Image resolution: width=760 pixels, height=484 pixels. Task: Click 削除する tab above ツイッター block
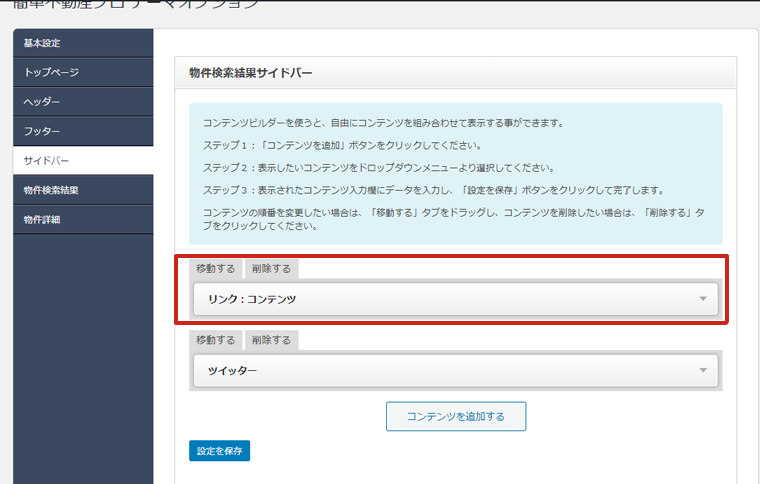click(x=271, y=340)
